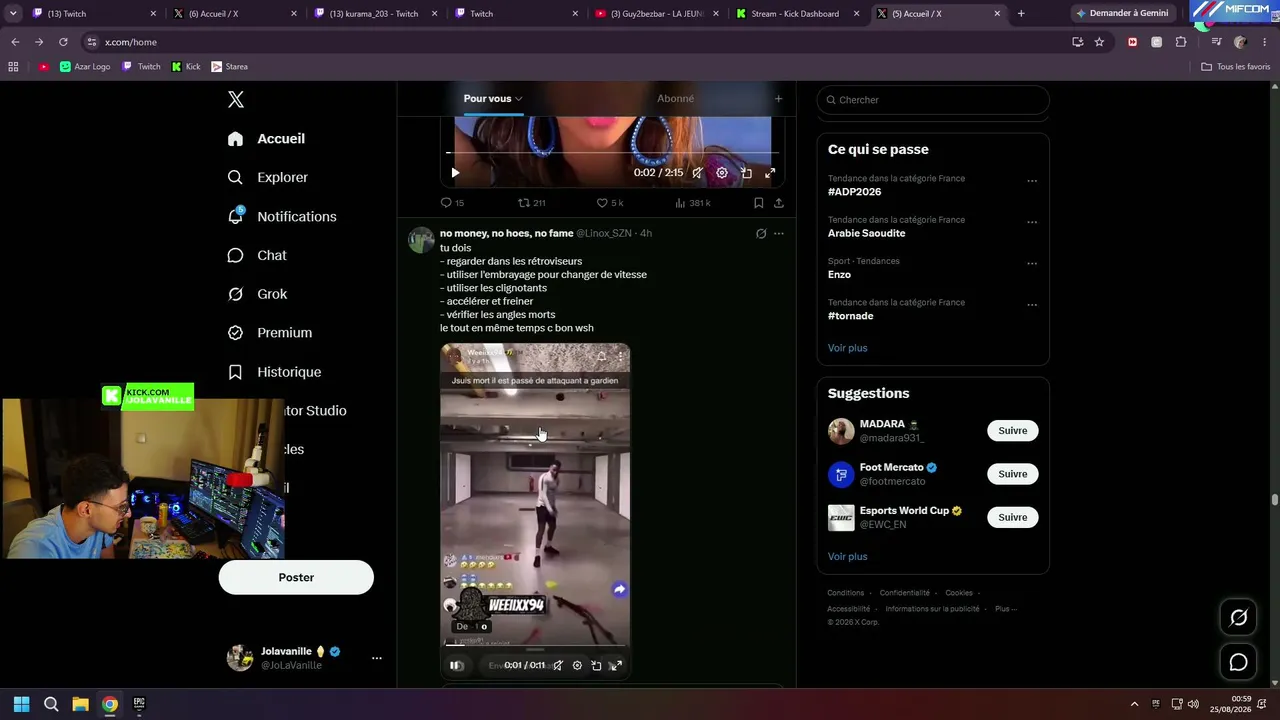This screenshot has width=1280, height=720.
Task: Open Chrome media controls icon
Action: coord(1216,42)
